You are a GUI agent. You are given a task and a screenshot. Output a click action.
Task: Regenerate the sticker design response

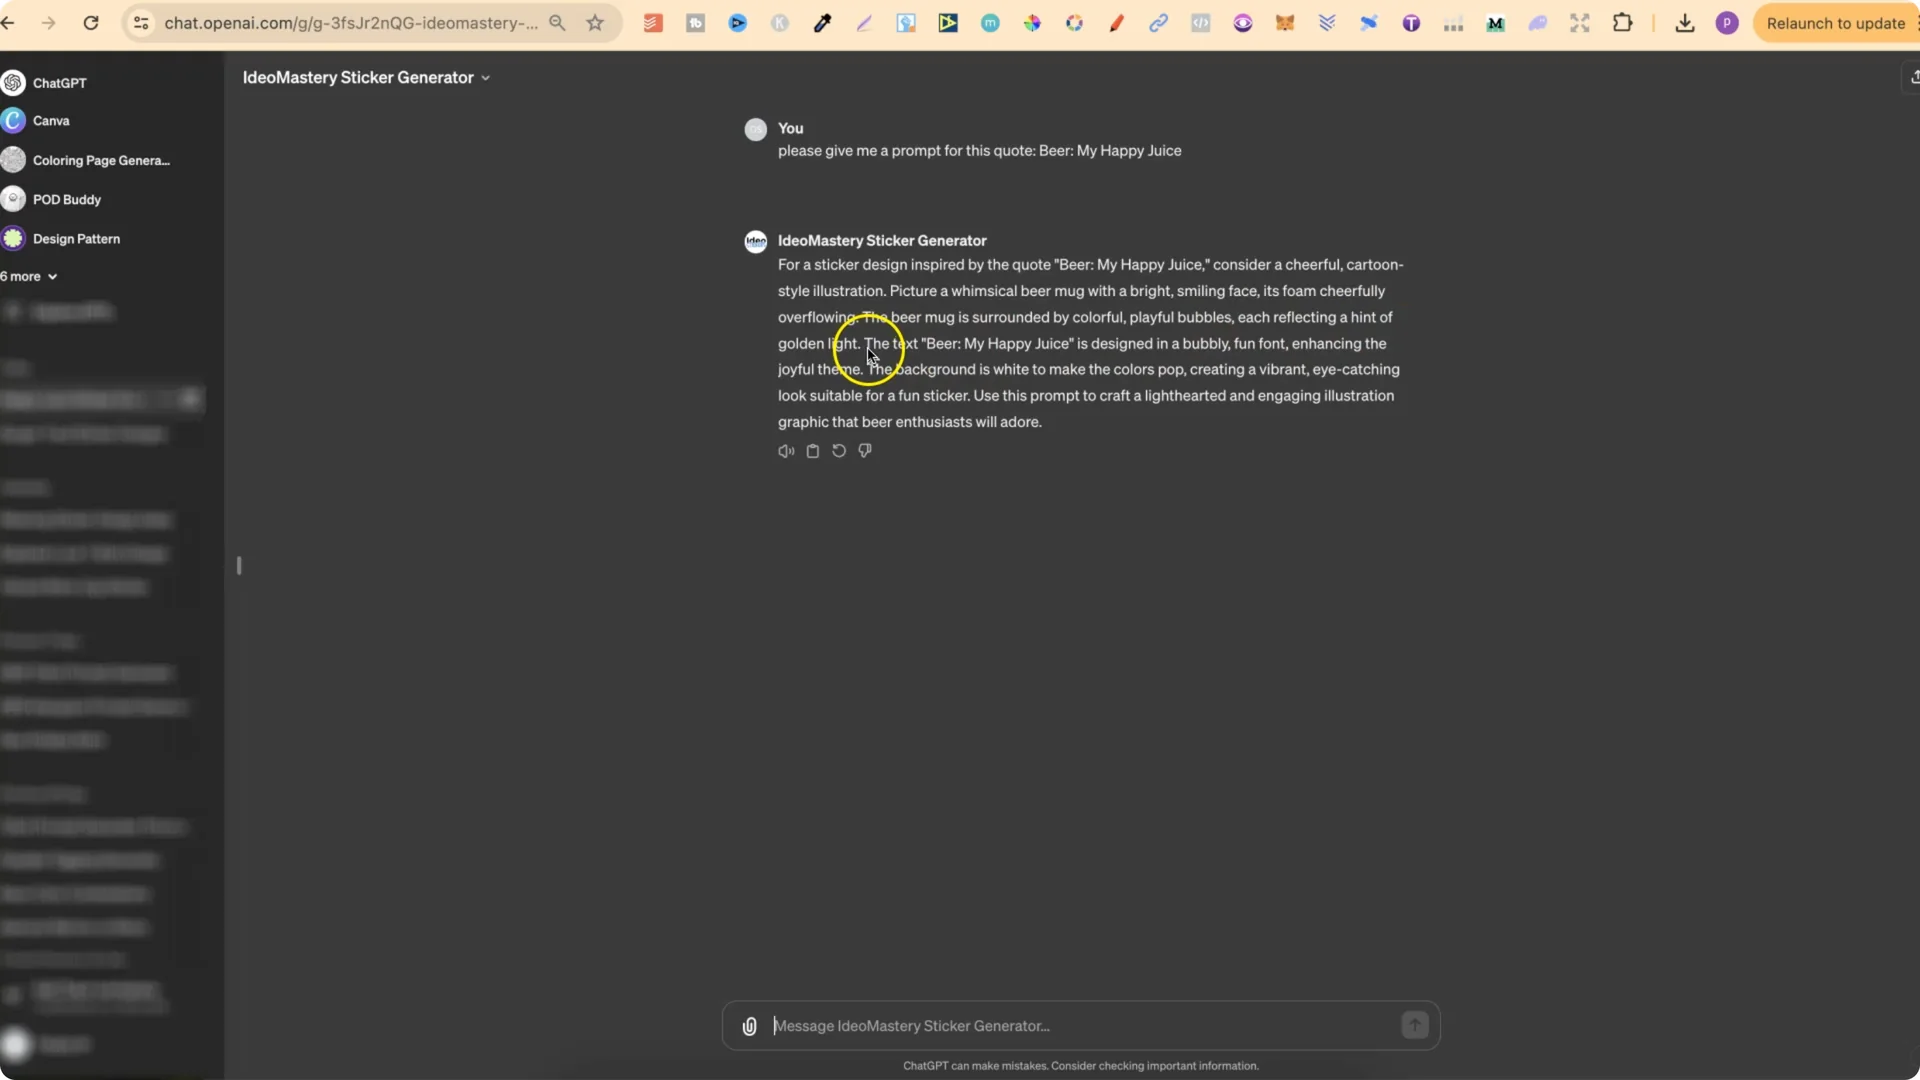tap(838, 451)
